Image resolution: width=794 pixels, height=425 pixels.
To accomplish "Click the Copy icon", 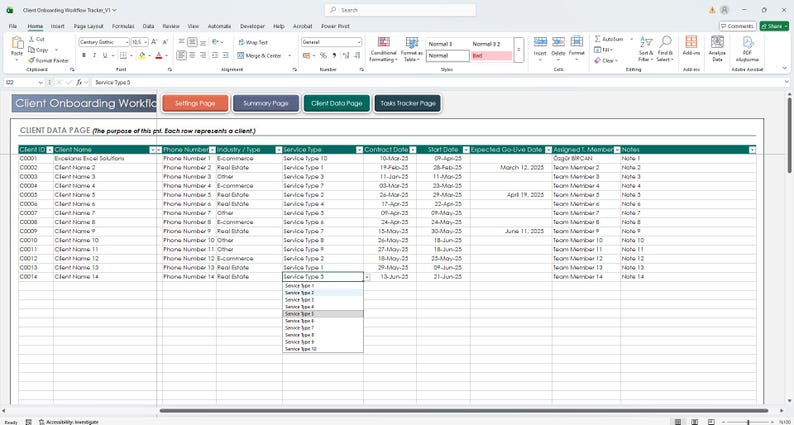I will pos(32,50).
